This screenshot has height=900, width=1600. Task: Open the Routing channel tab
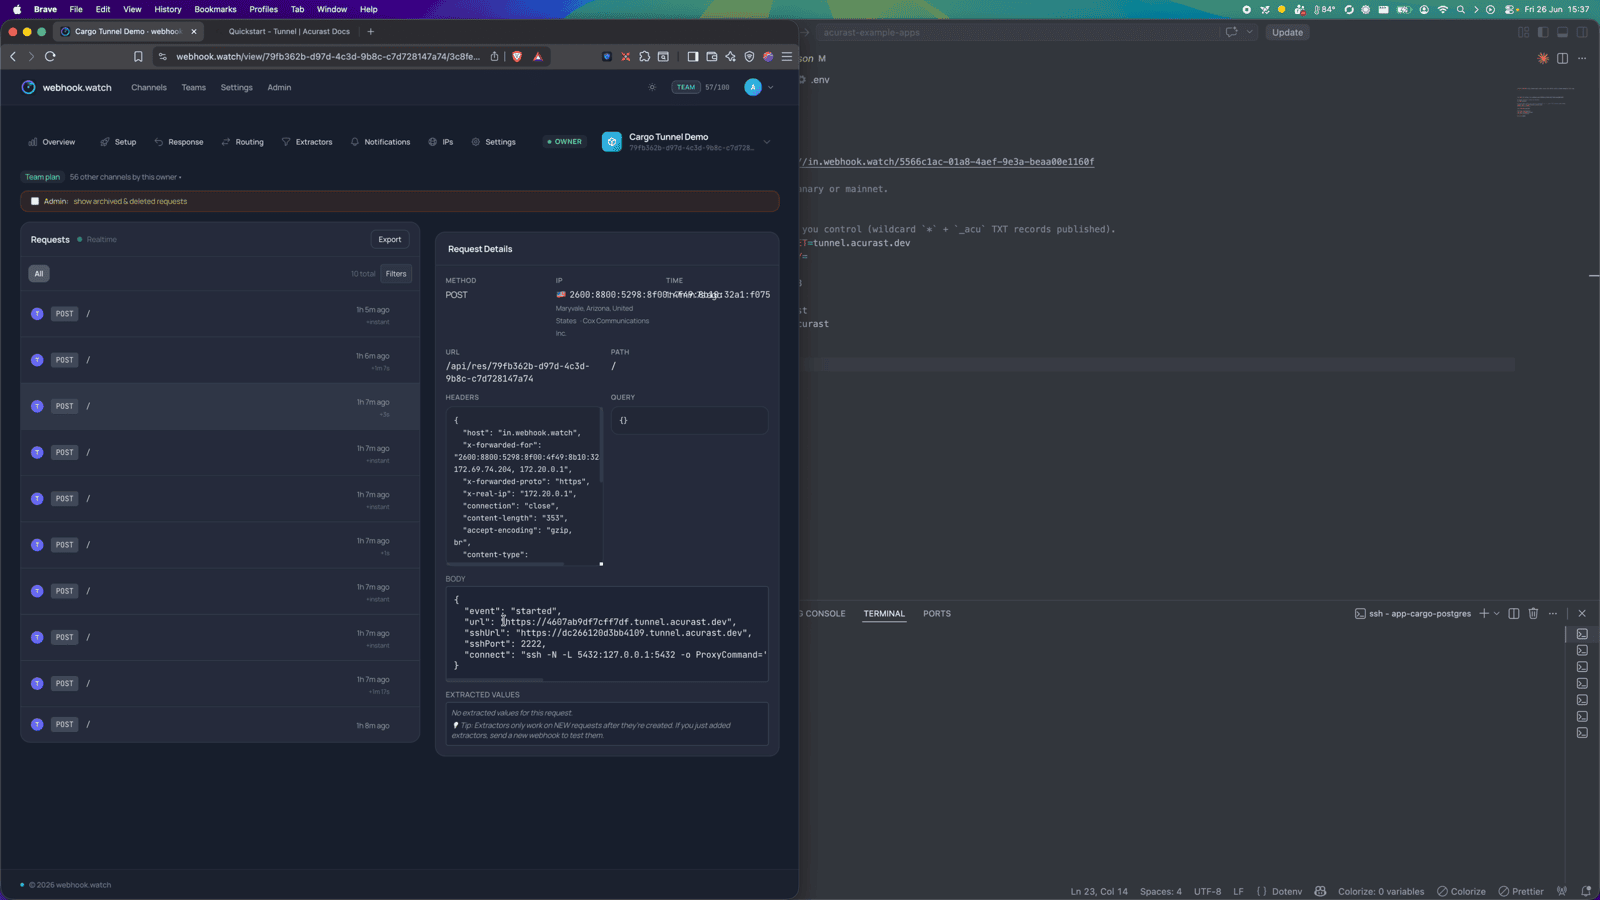tap(242, 142)
